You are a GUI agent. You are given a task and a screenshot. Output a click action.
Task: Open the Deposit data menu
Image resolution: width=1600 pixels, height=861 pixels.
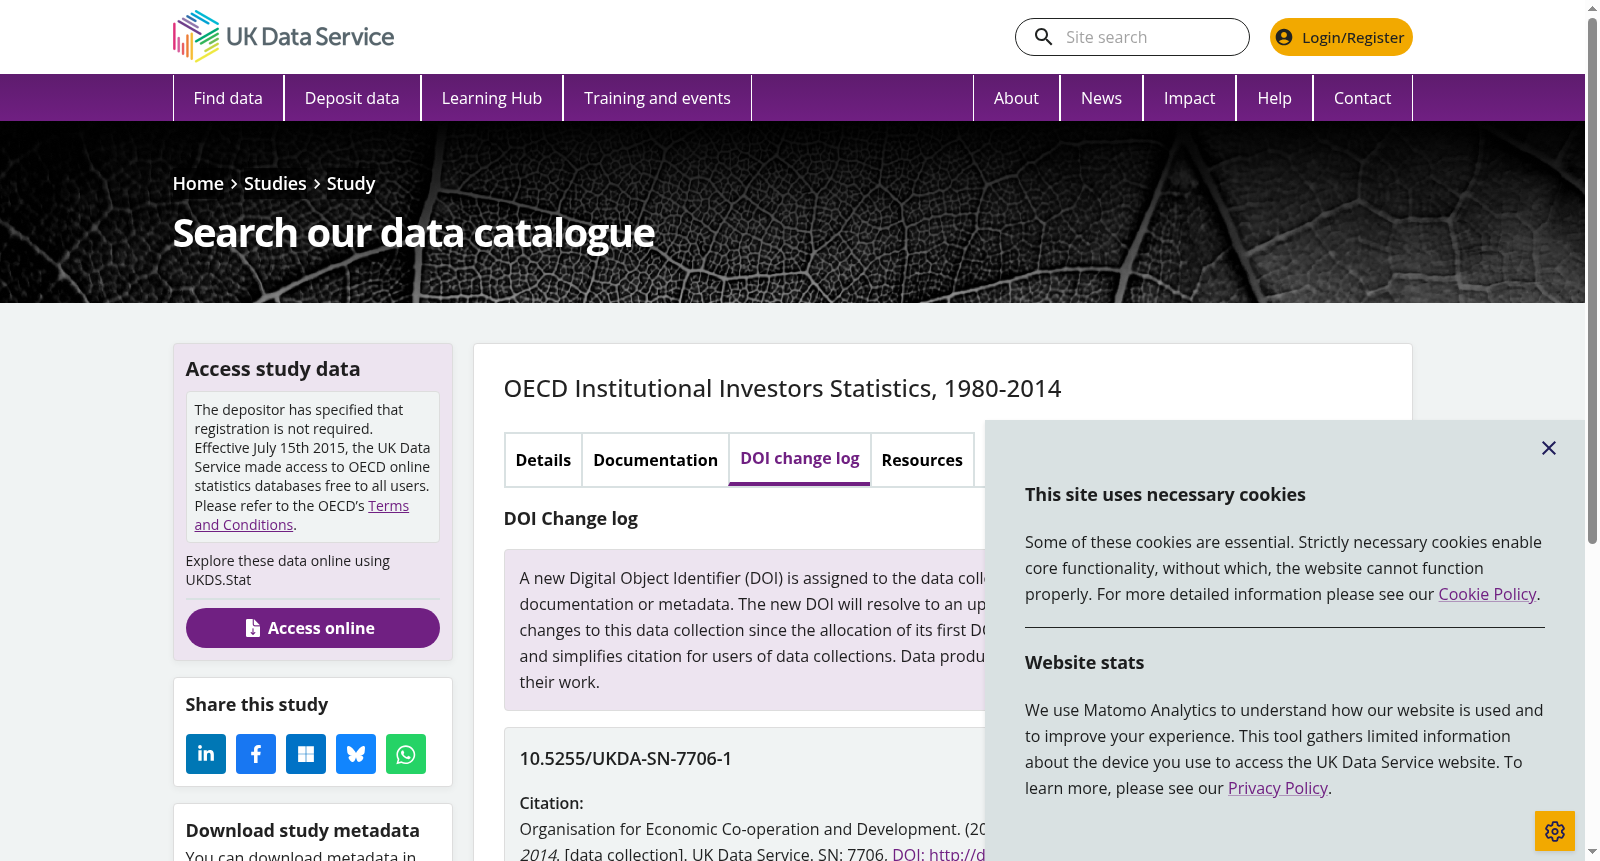(352, 98)
